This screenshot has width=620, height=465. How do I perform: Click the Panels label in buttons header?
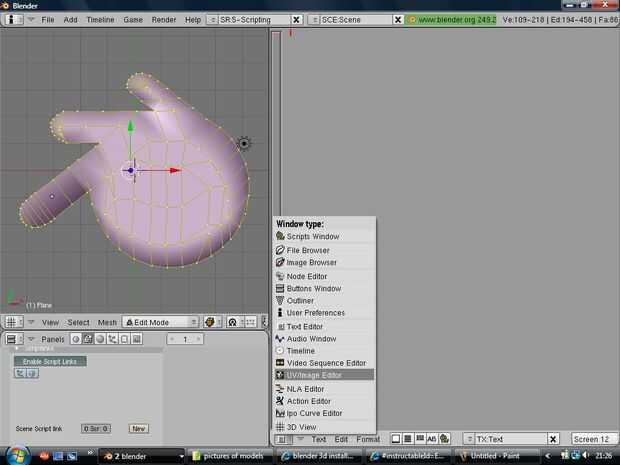pyautogui.click(x=53, y=339)
